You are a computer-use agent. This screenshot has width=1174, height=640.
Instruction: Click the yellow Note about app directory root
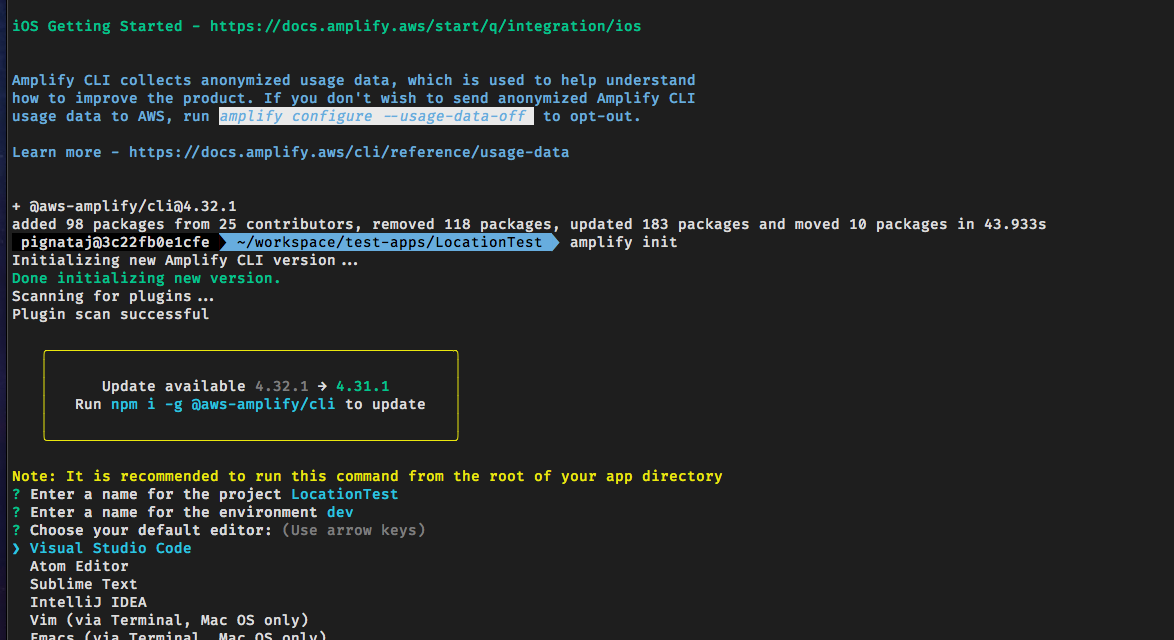click(367, 476)
